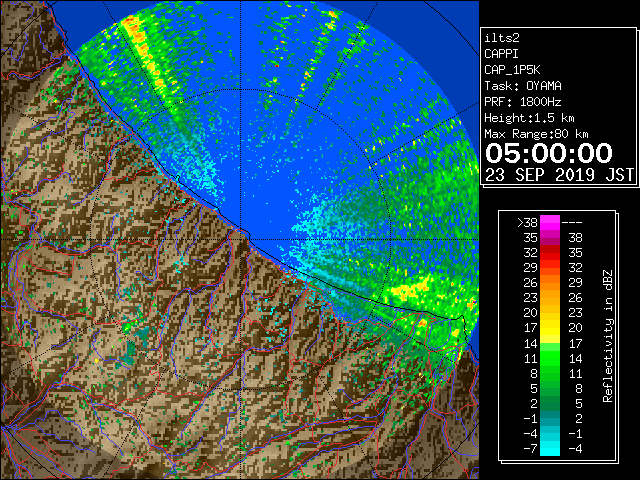Pick the dark green band beside 2
The width and height of the screenshot is (640, 480).
click(550, 403)
